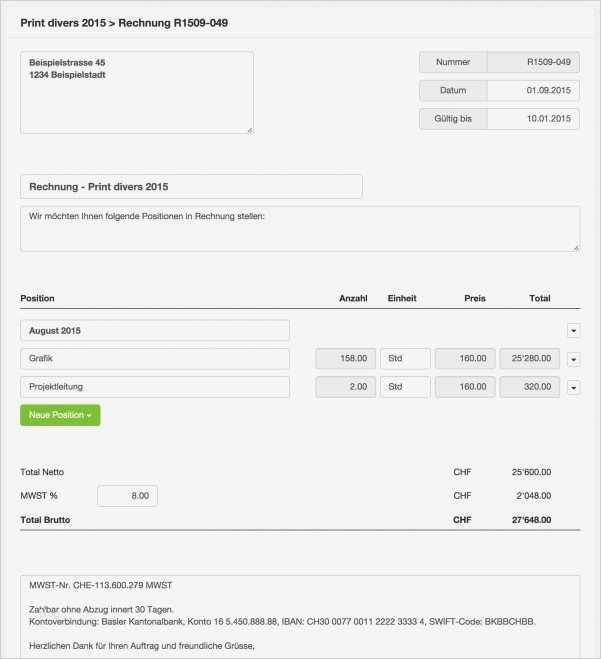601x659 pixels.
Task: Click the Projektleitung position name field
Action: 155,387
